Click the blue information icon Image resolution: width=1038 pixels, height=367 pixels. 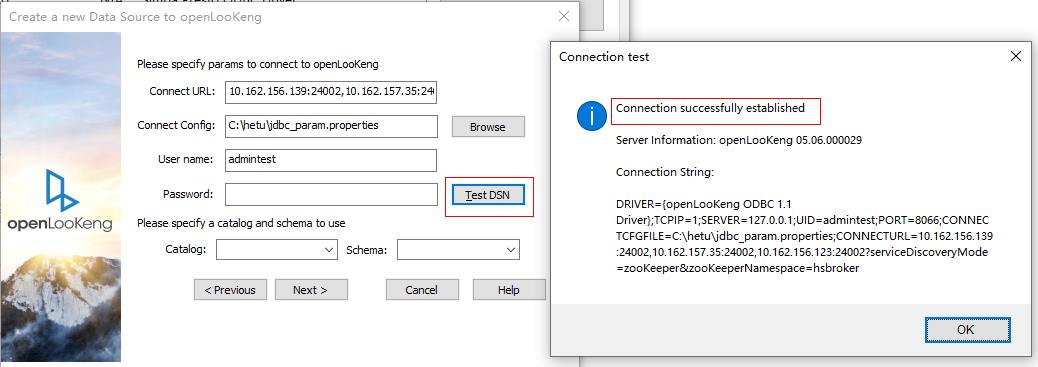pyautogui.click(x=592, y=116)
